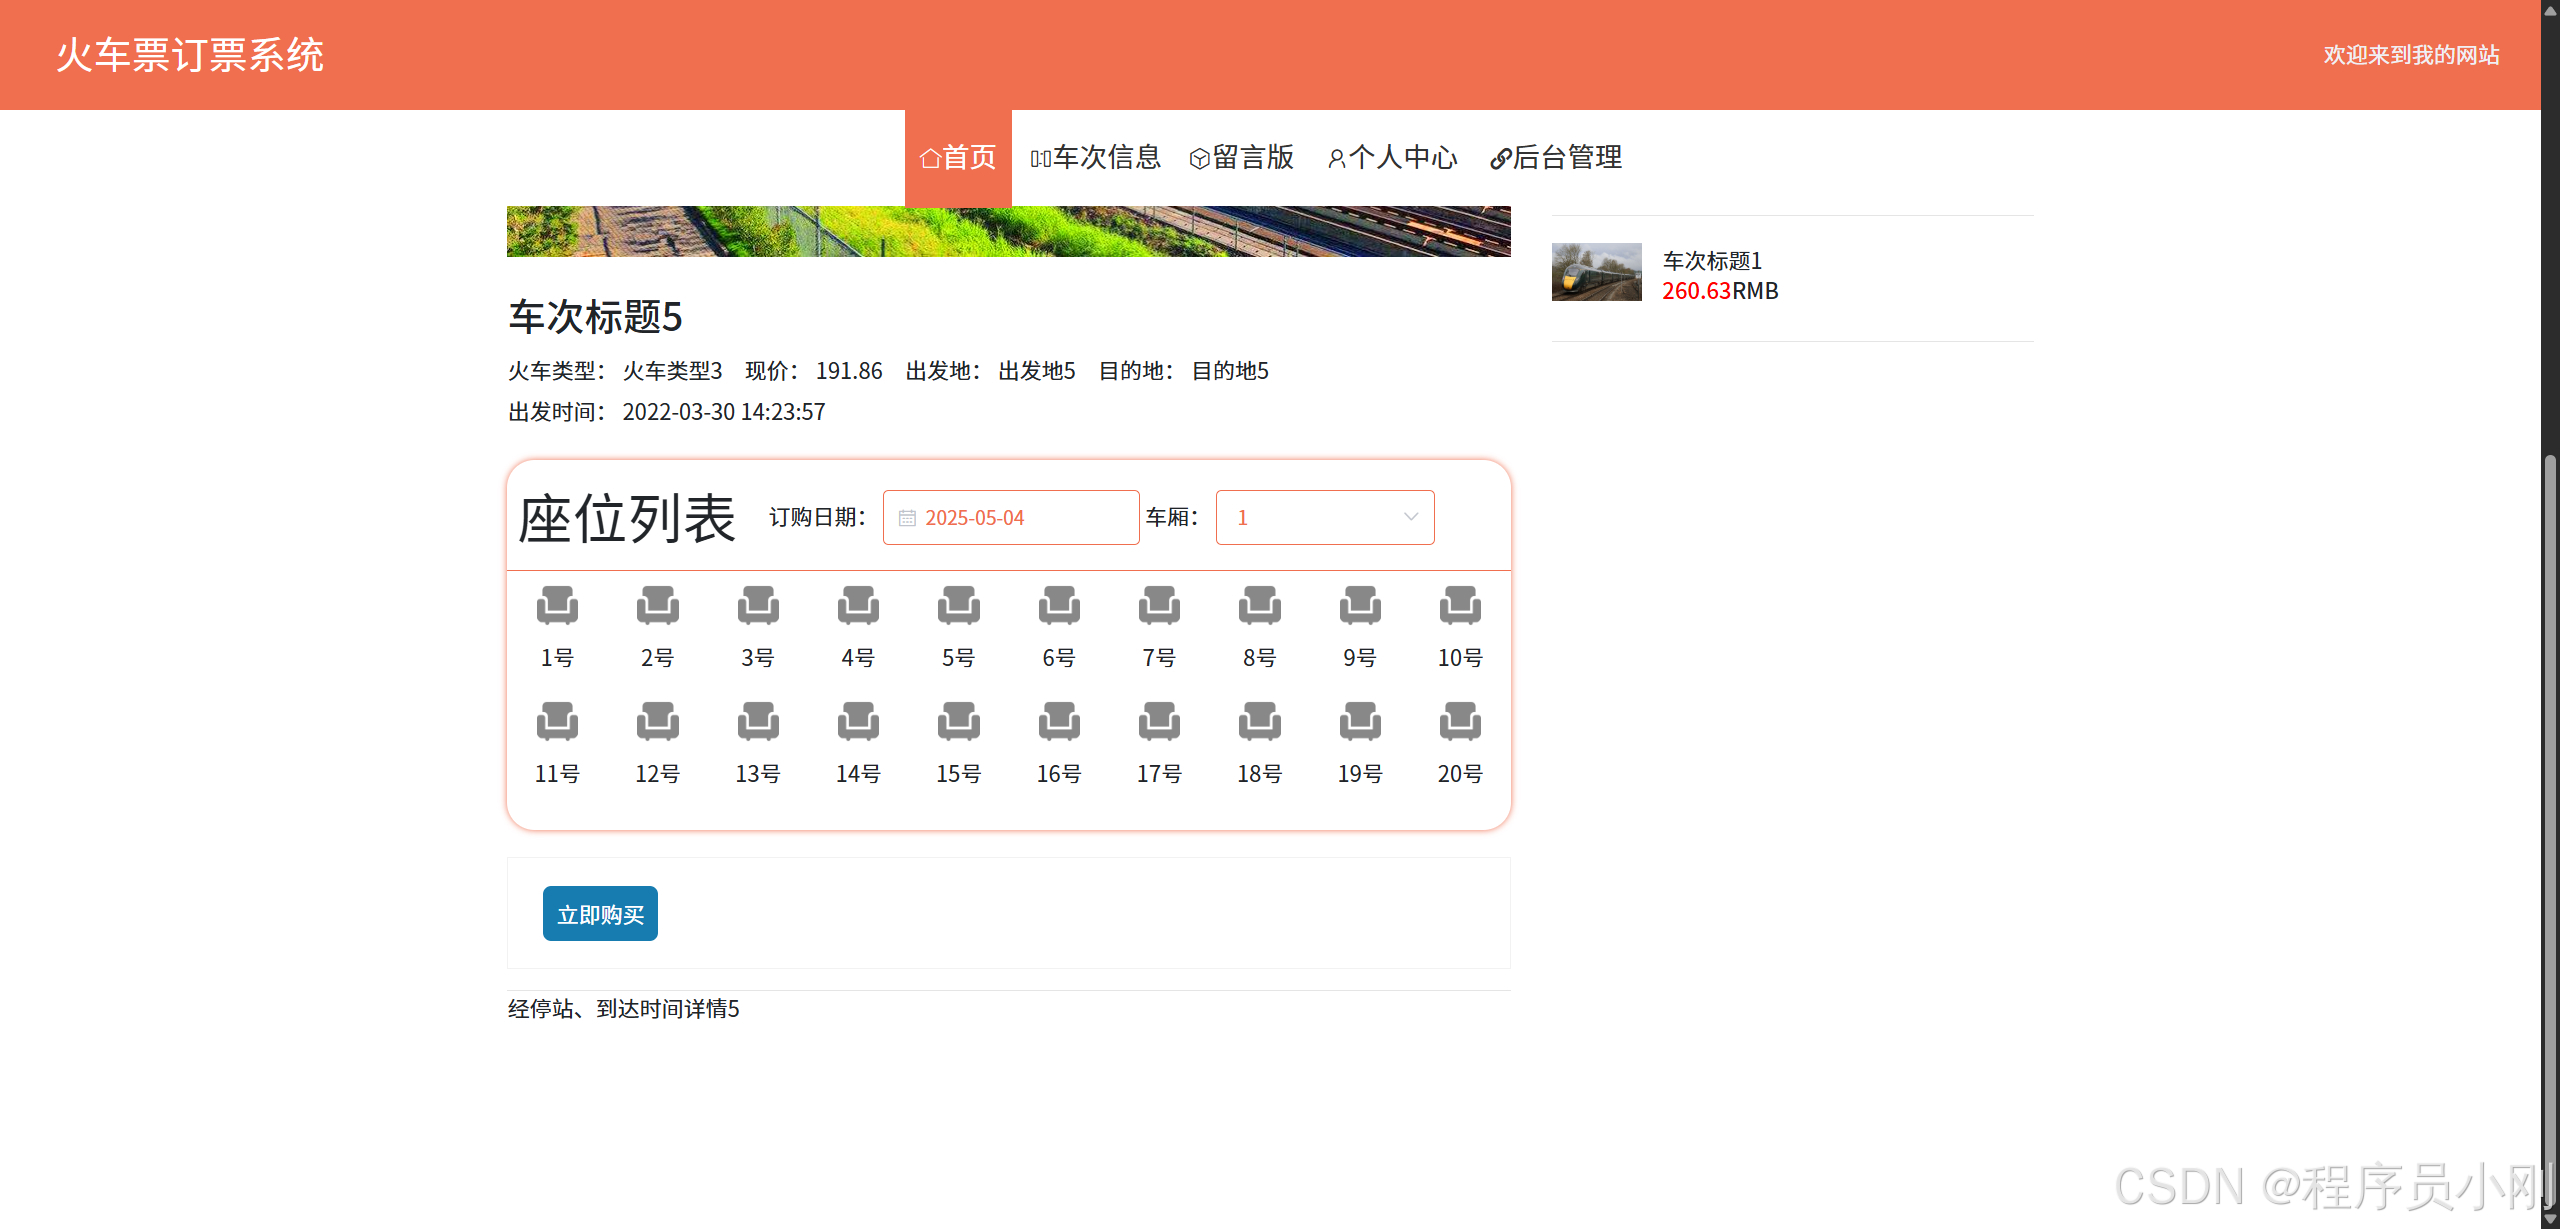The image size is (2560, 1229).
Task: Pick seat 17号 armchair icon
Action: pyautogui.click(x=1159, y=721)
